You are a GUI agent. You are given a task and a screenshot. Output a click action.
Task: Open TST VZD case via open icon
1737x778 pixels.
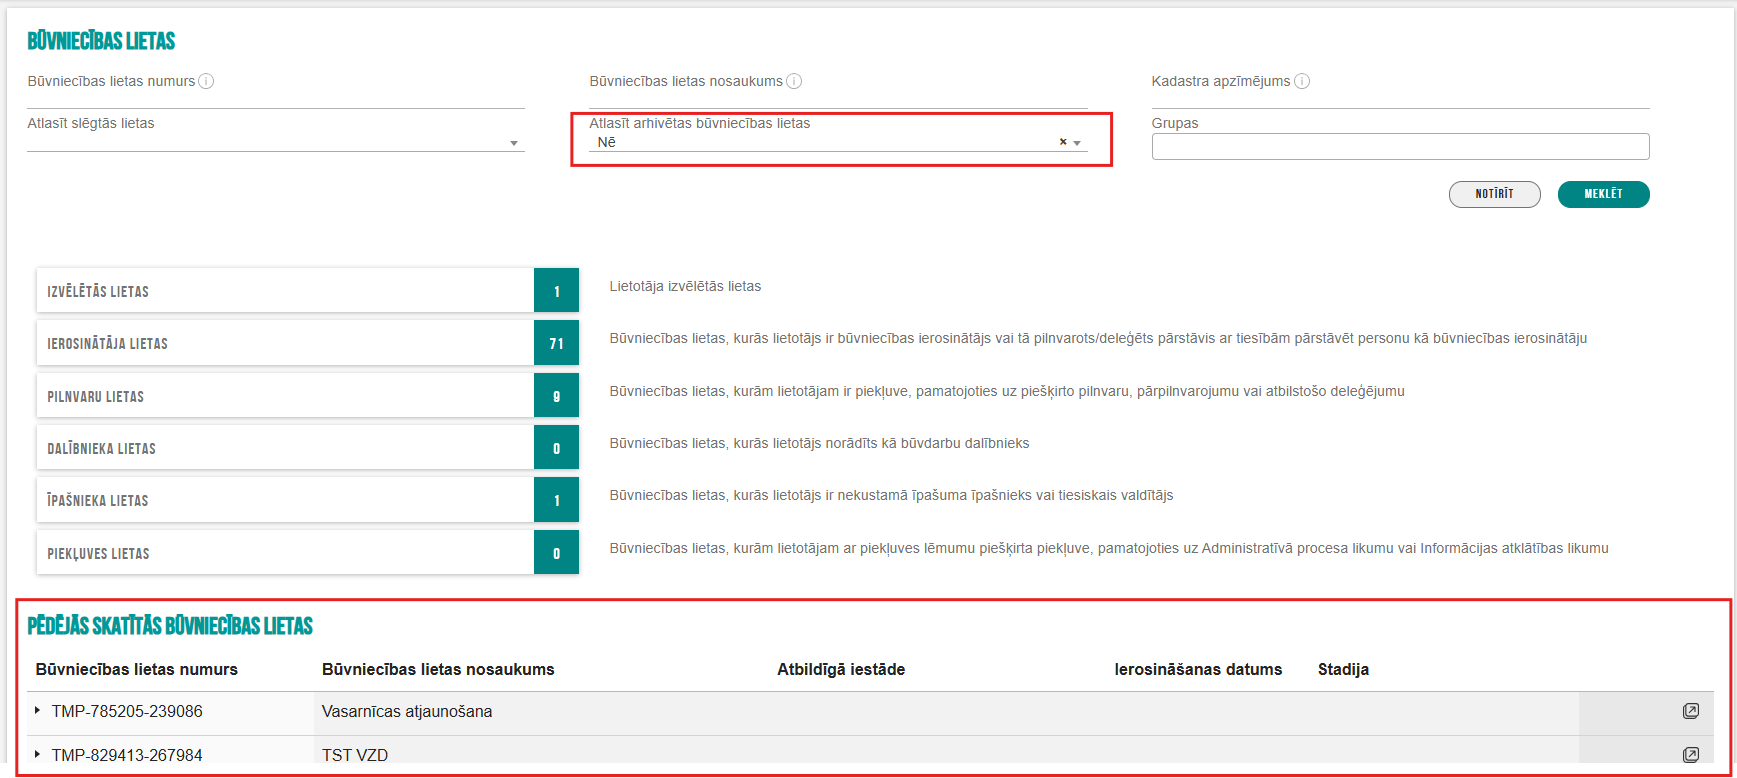pos(1690,754)
